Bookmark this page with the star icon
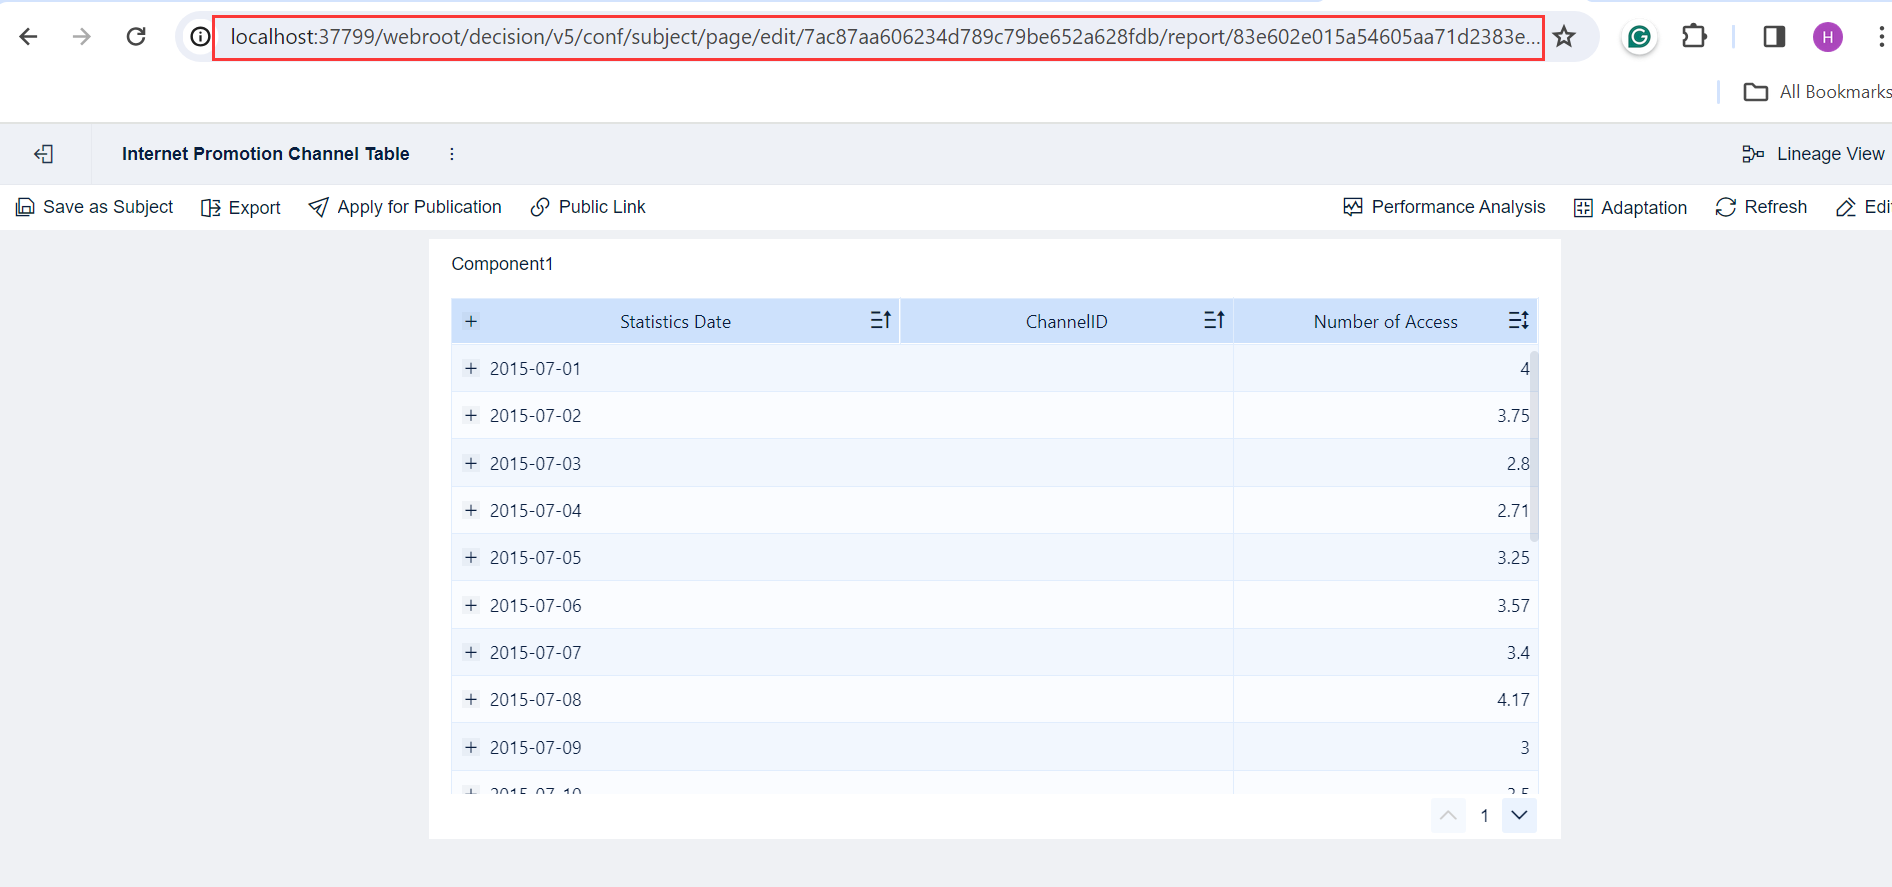1892x887 pixels. (x=1565, y=37)
